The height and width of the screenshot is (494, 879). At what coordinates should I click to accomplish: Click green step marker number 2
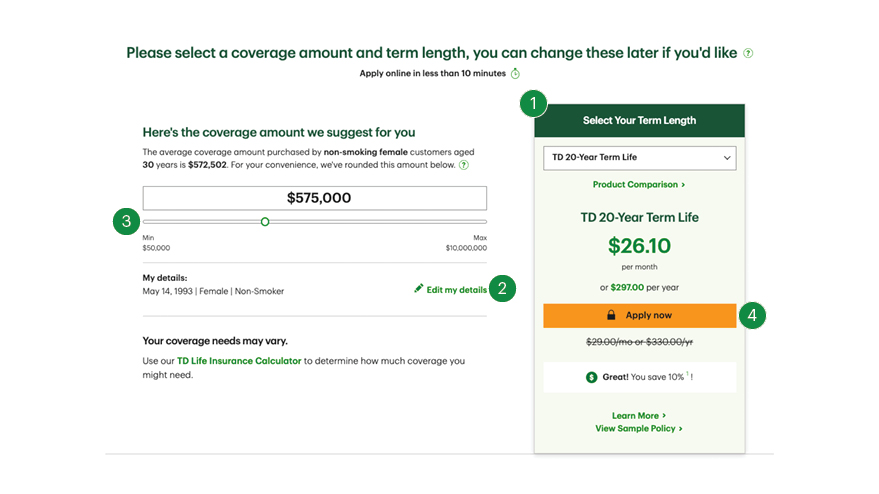click(502, 288)
